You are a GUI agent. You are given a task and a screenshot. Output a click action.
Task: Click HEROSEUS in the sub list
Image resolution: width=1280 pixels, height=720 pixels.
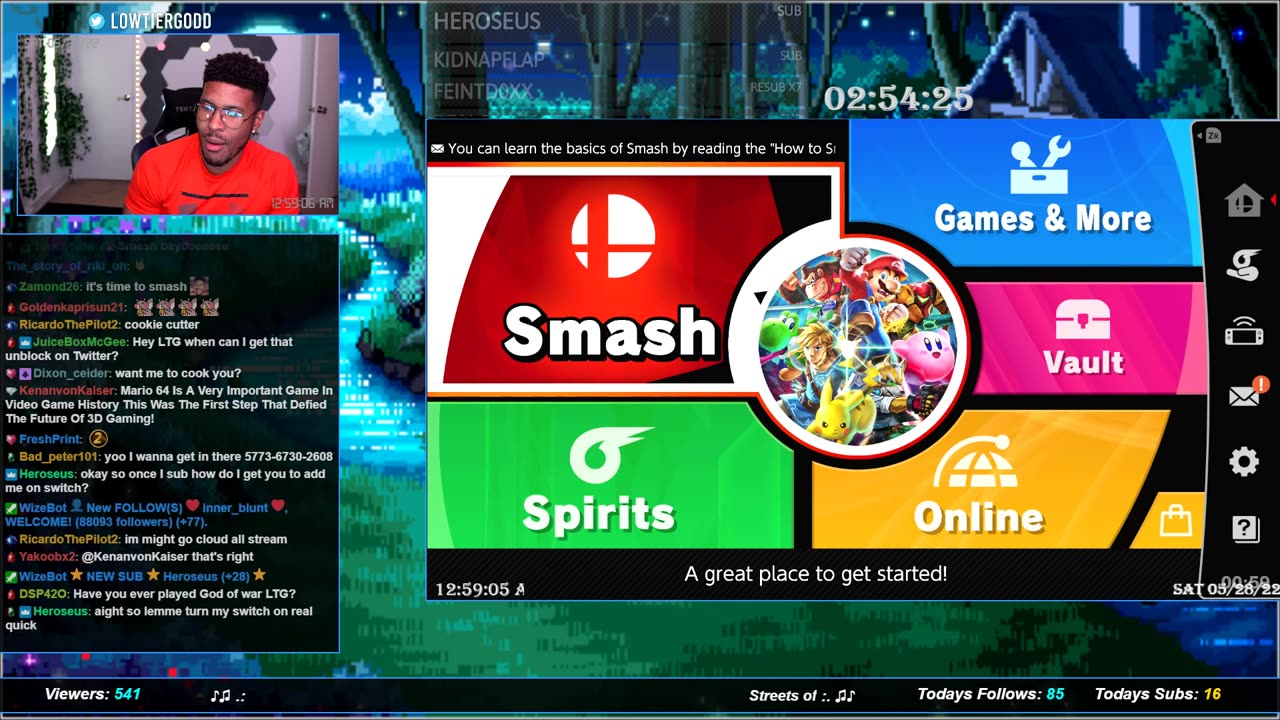click(487, 21)
